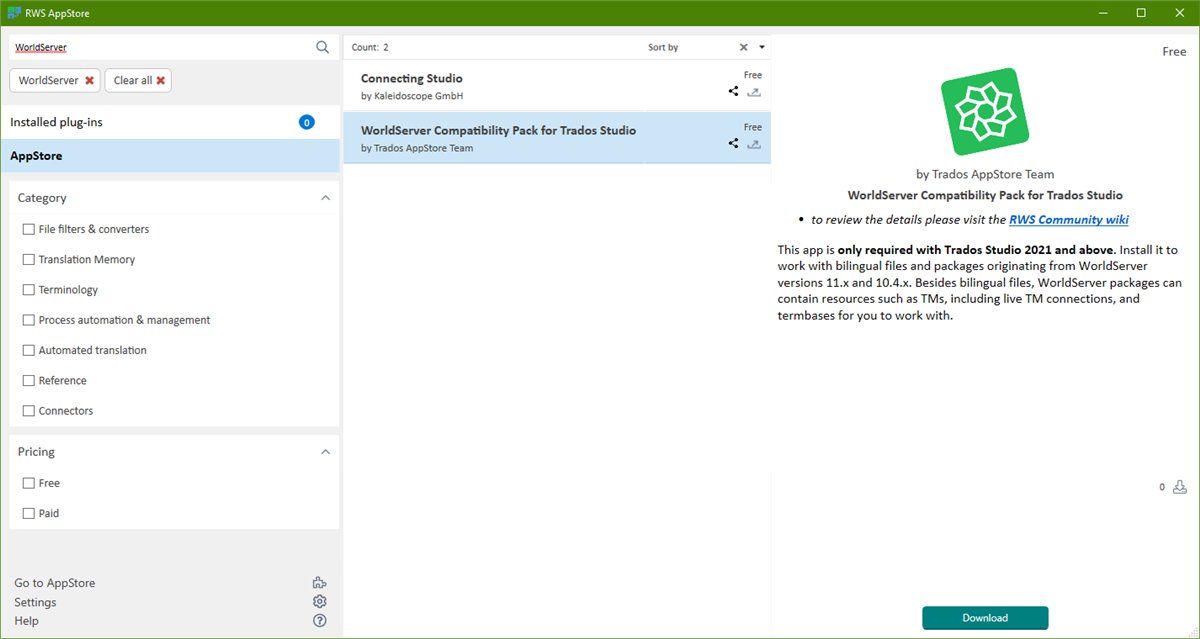Viewport: 1200px width, 639px height.
Task: Click the search magnifier icon
Action: pos(322,47)
